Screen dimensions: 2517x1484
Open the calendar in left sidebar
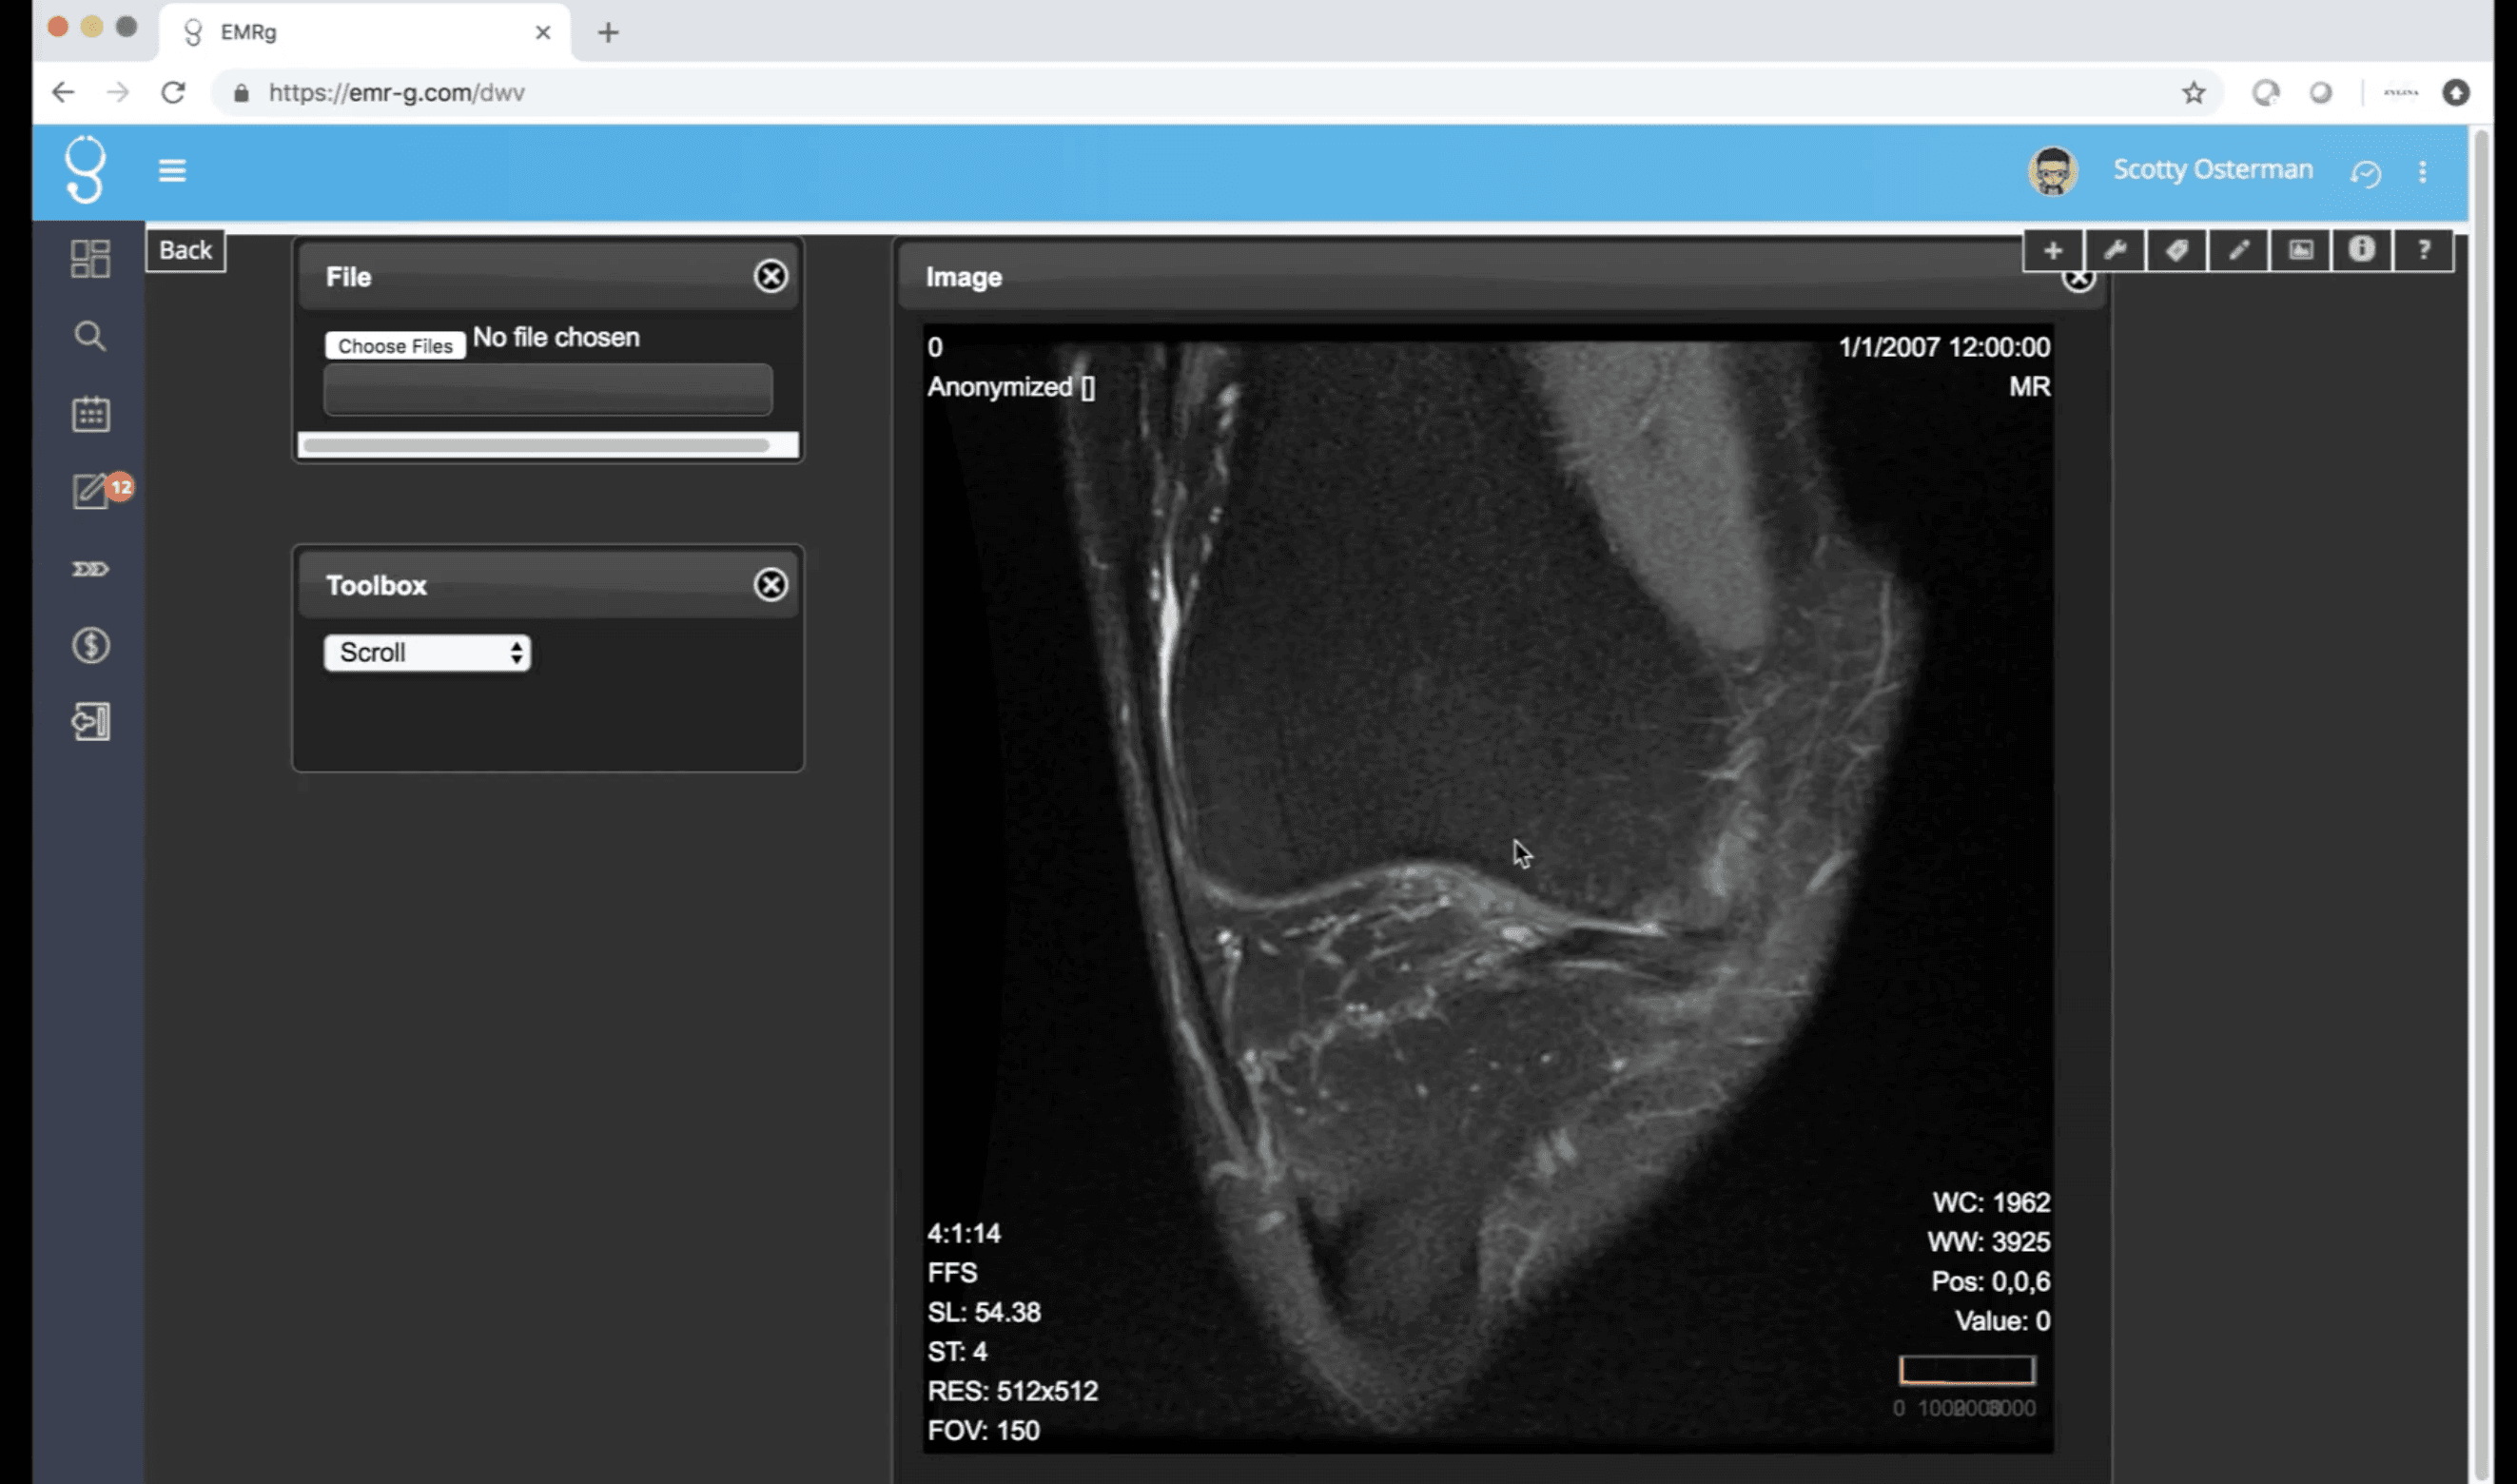[x=90, y=414]
